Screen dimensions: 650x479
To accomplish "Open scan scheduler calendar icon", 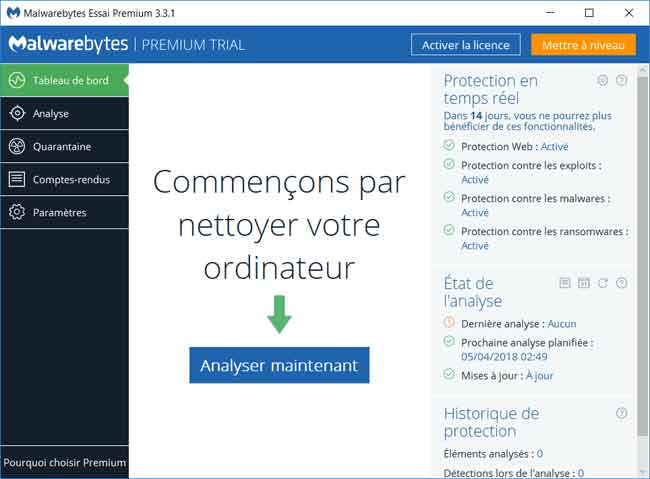I will click(584, 283).
